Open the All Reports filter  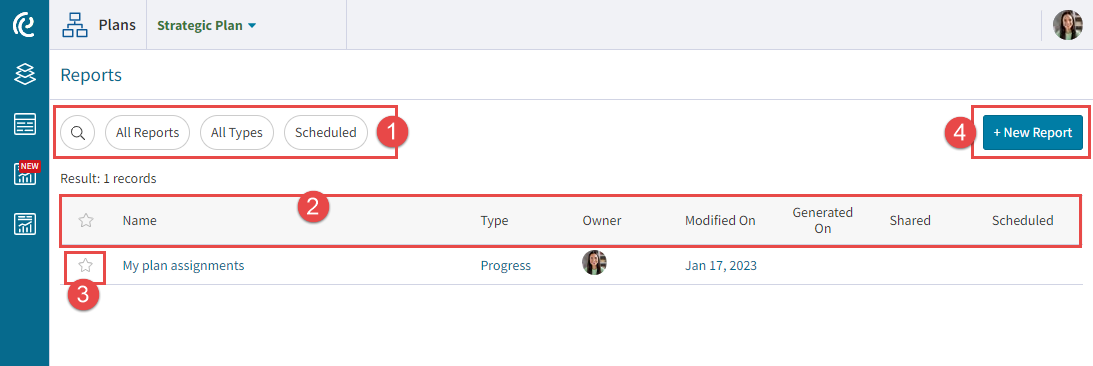click(x=148, y=132)
